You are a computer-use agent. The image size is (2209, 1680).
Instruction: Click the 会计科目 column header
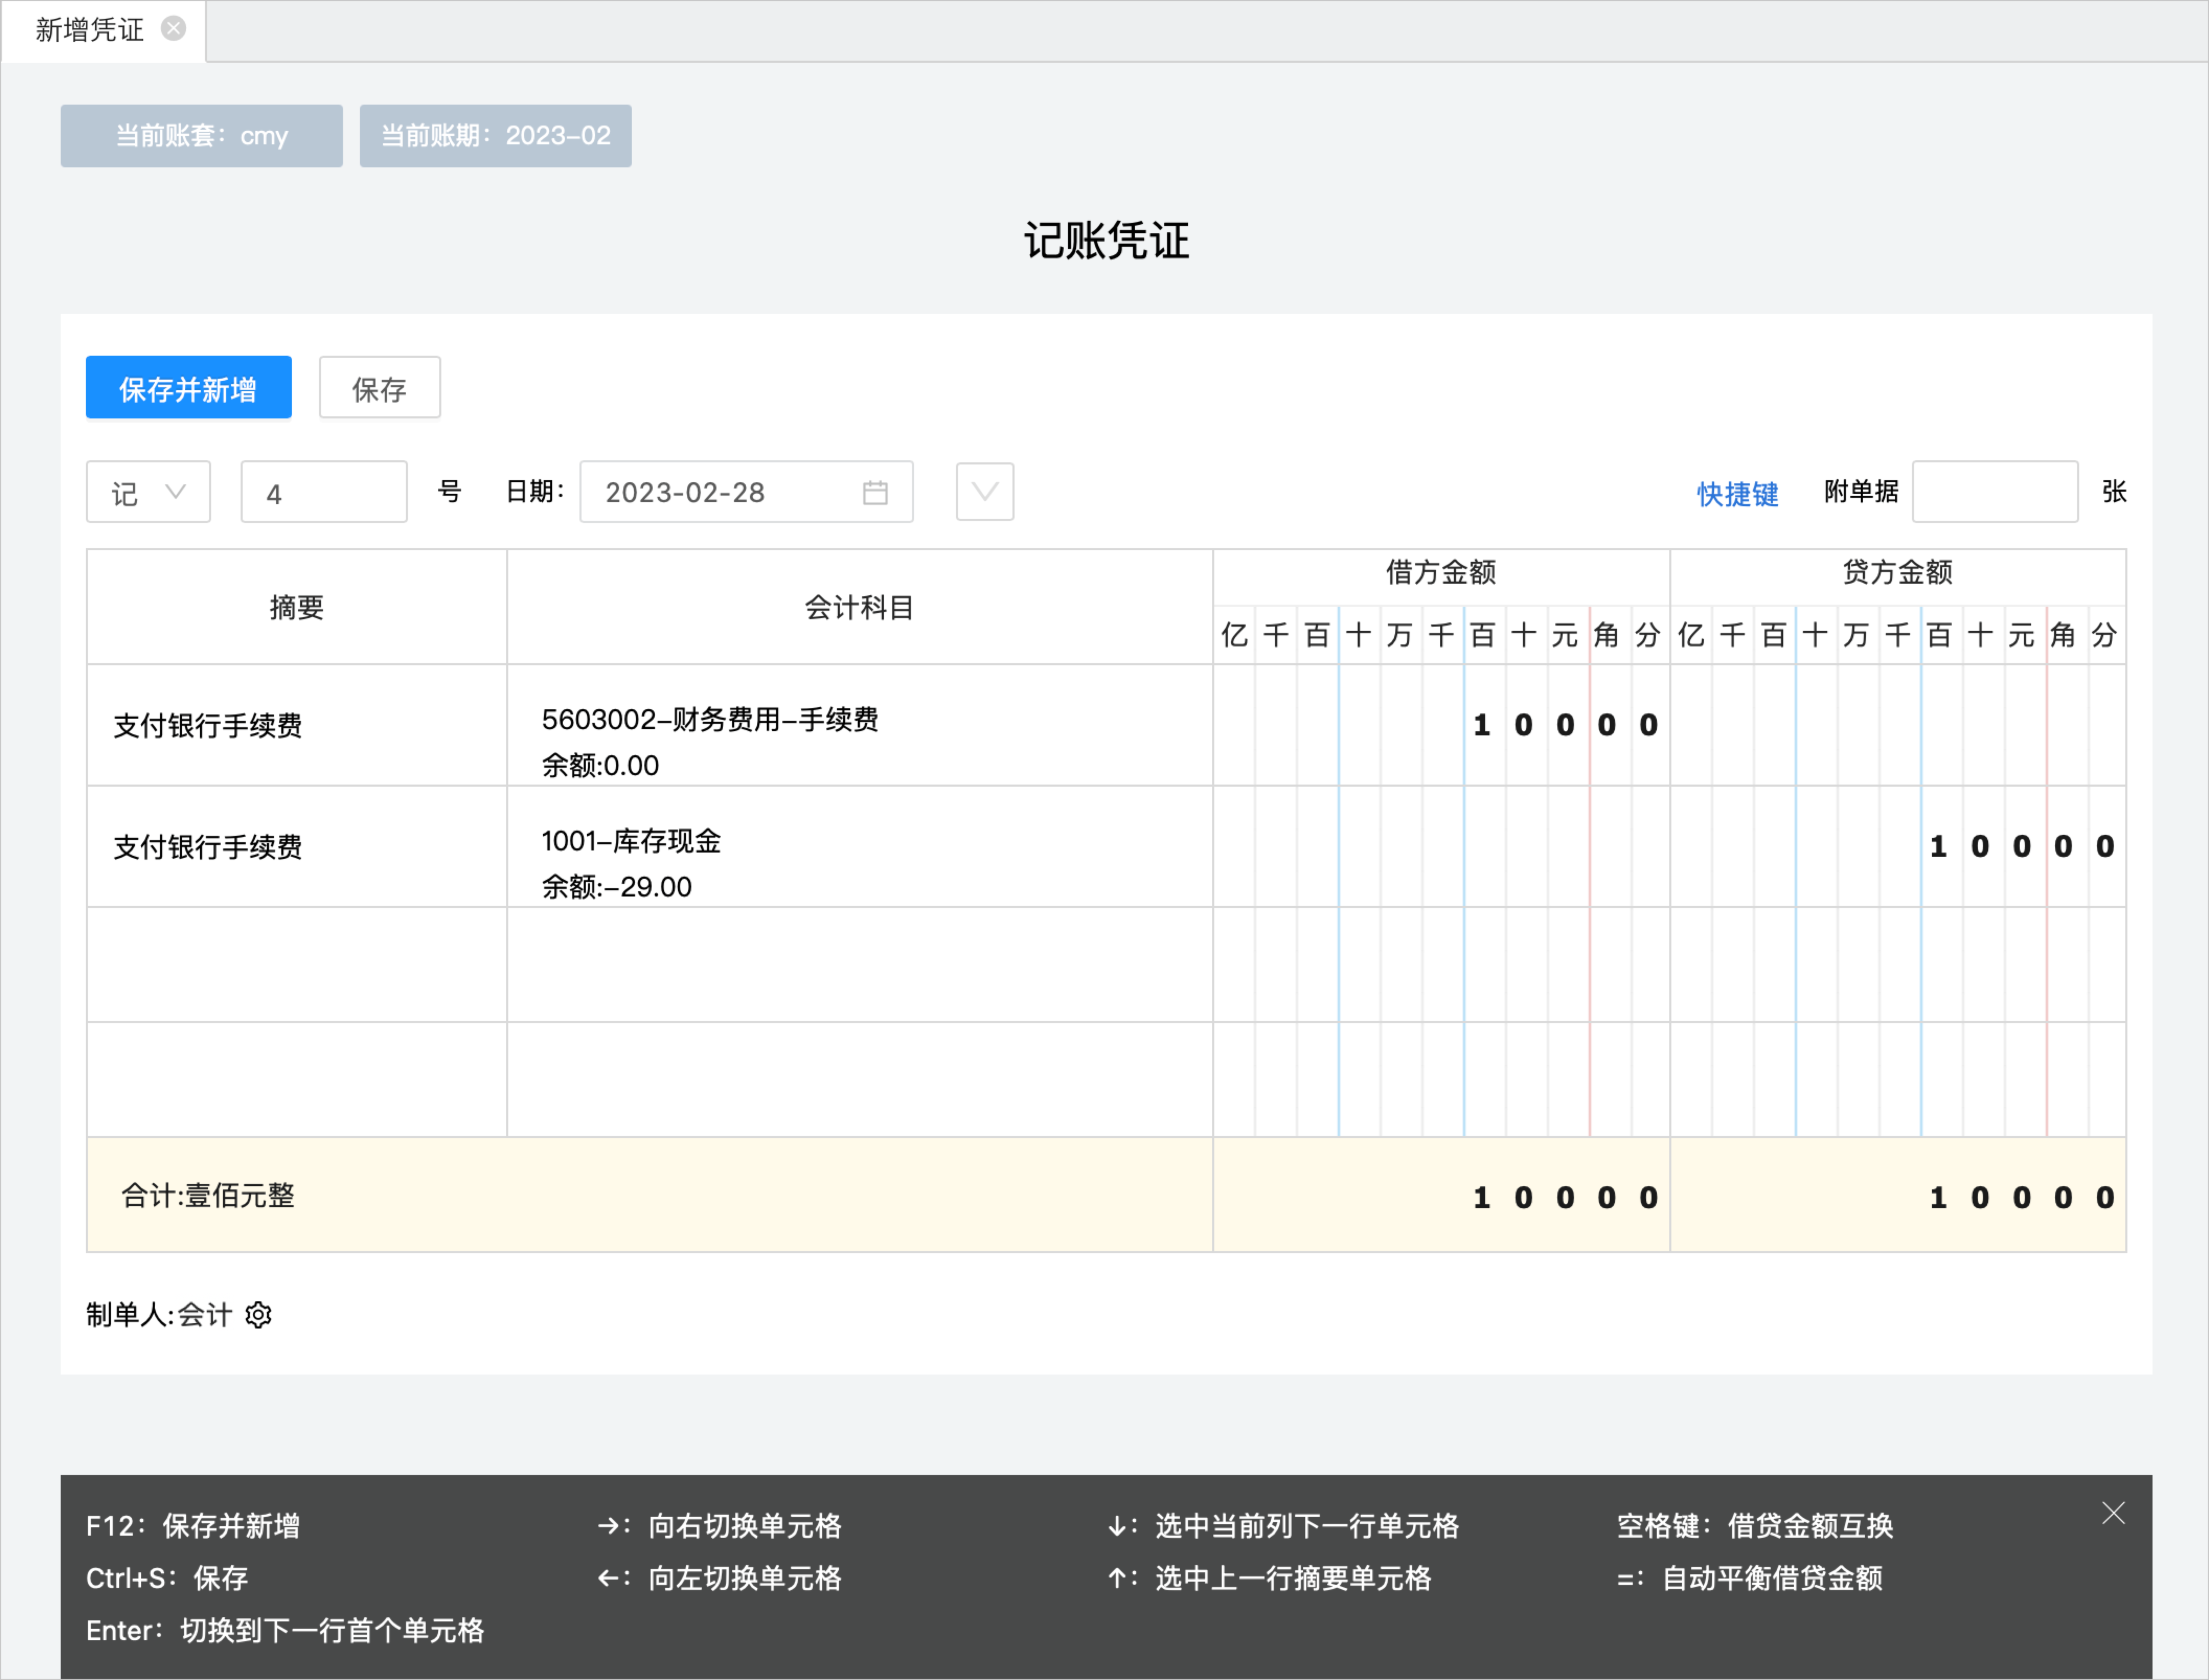[x=860, y=608]
